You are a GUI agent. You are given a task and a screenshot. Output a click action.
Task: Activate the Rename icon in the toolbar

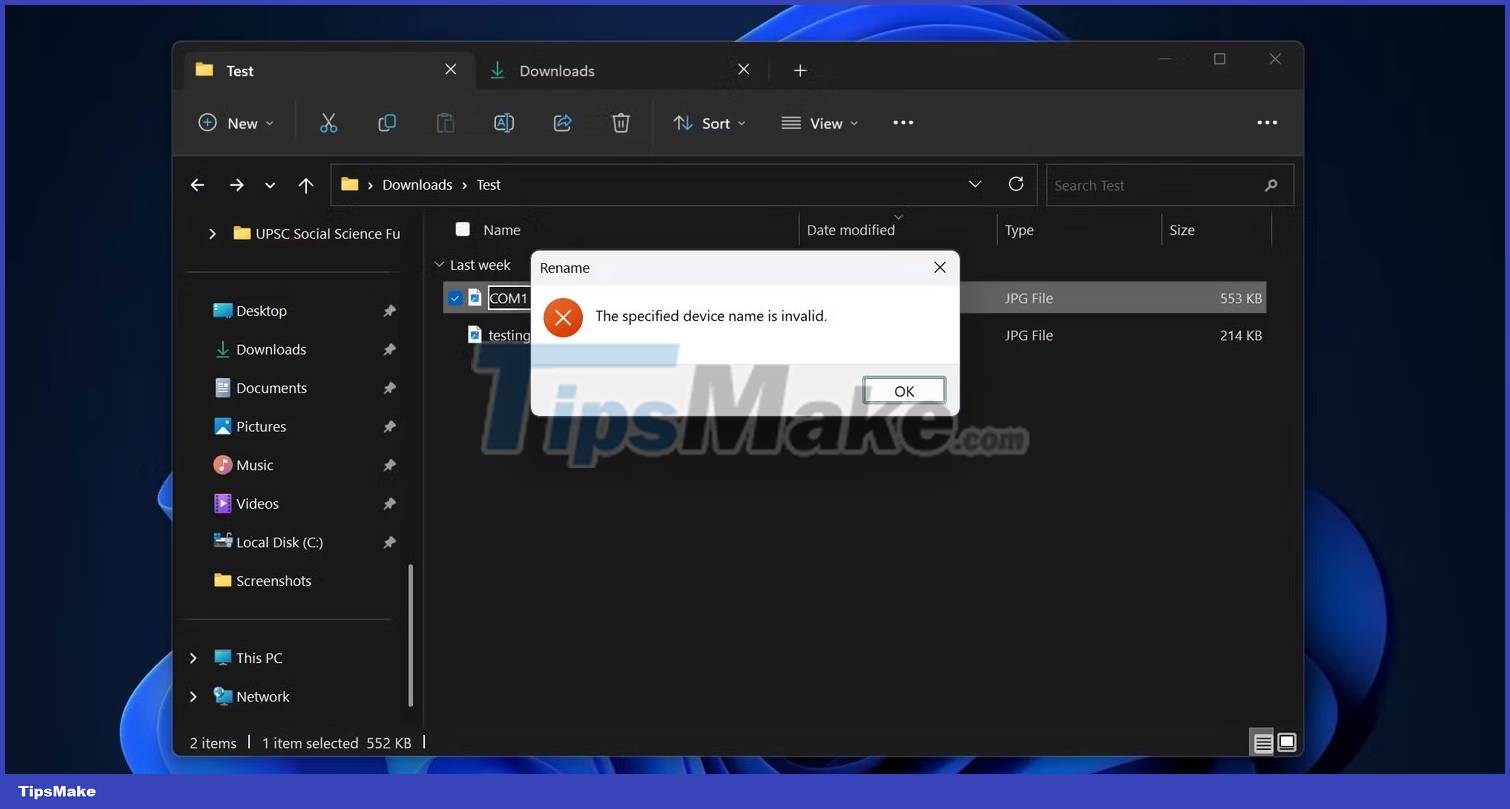pos(503,122)
